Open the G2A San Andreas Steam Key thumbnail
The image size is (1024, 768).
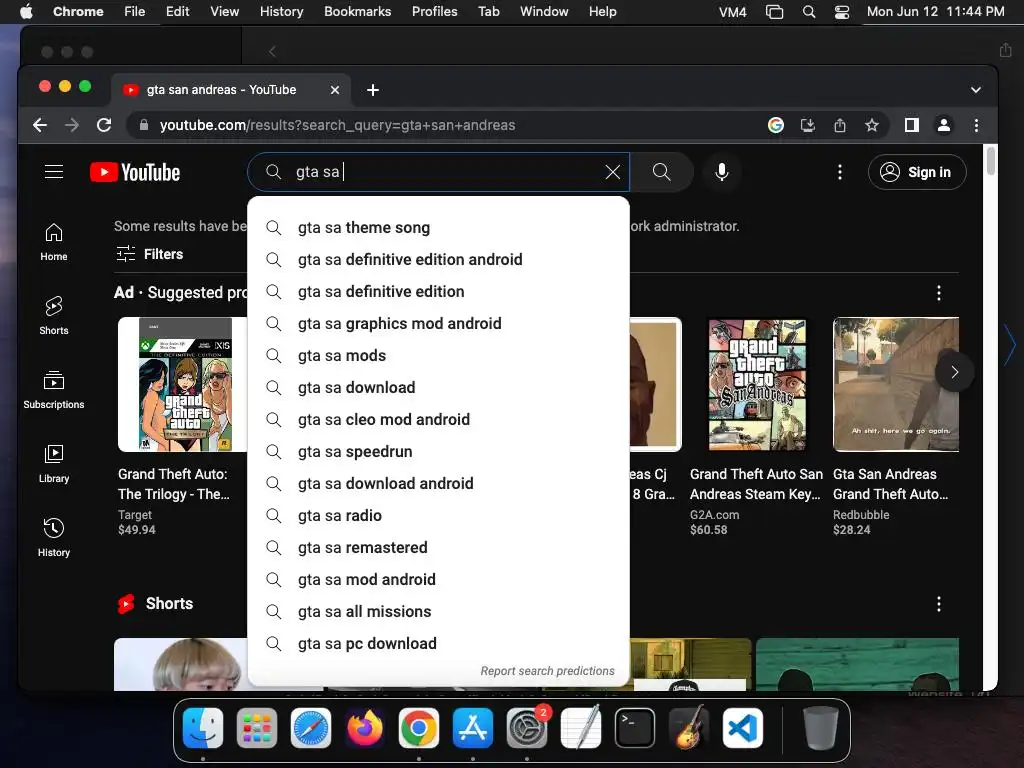click(756, 385)
